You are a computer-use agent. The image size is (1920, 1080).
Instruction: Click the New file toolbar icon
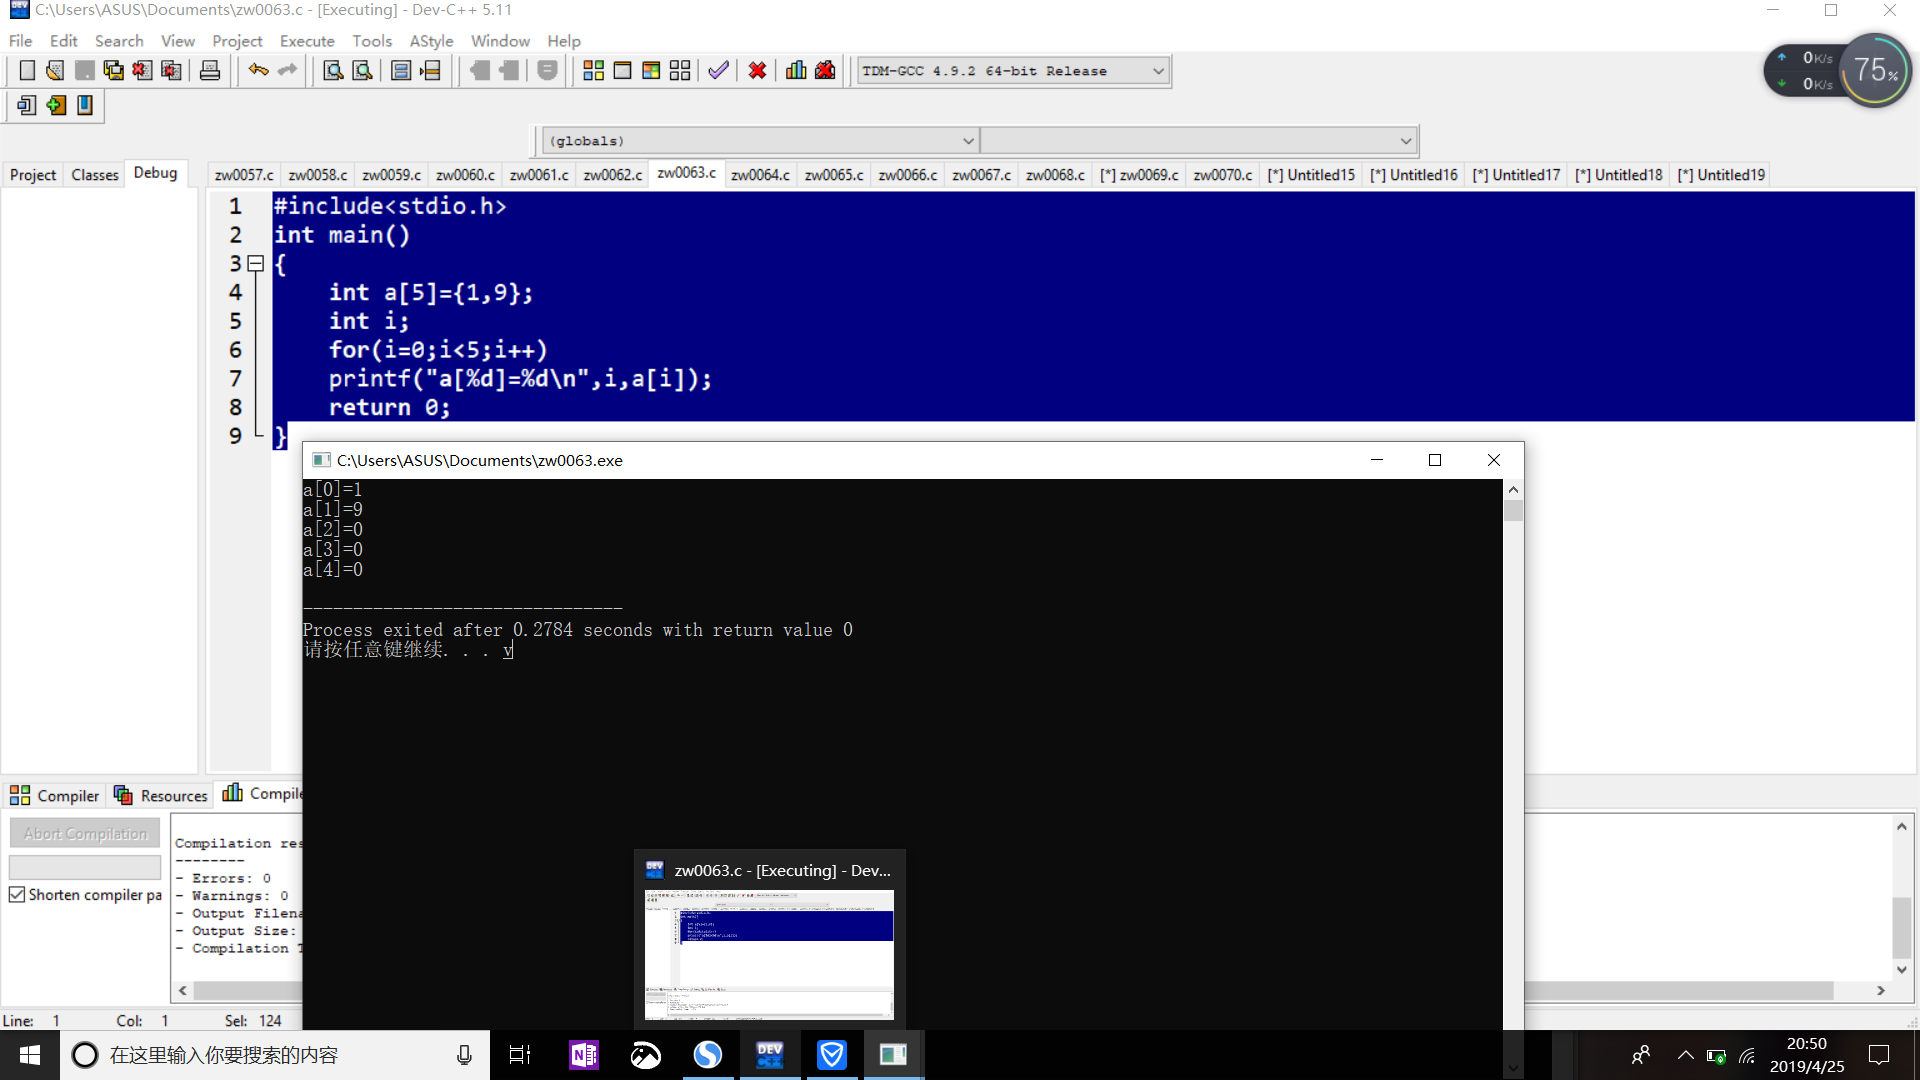point(27,71)
